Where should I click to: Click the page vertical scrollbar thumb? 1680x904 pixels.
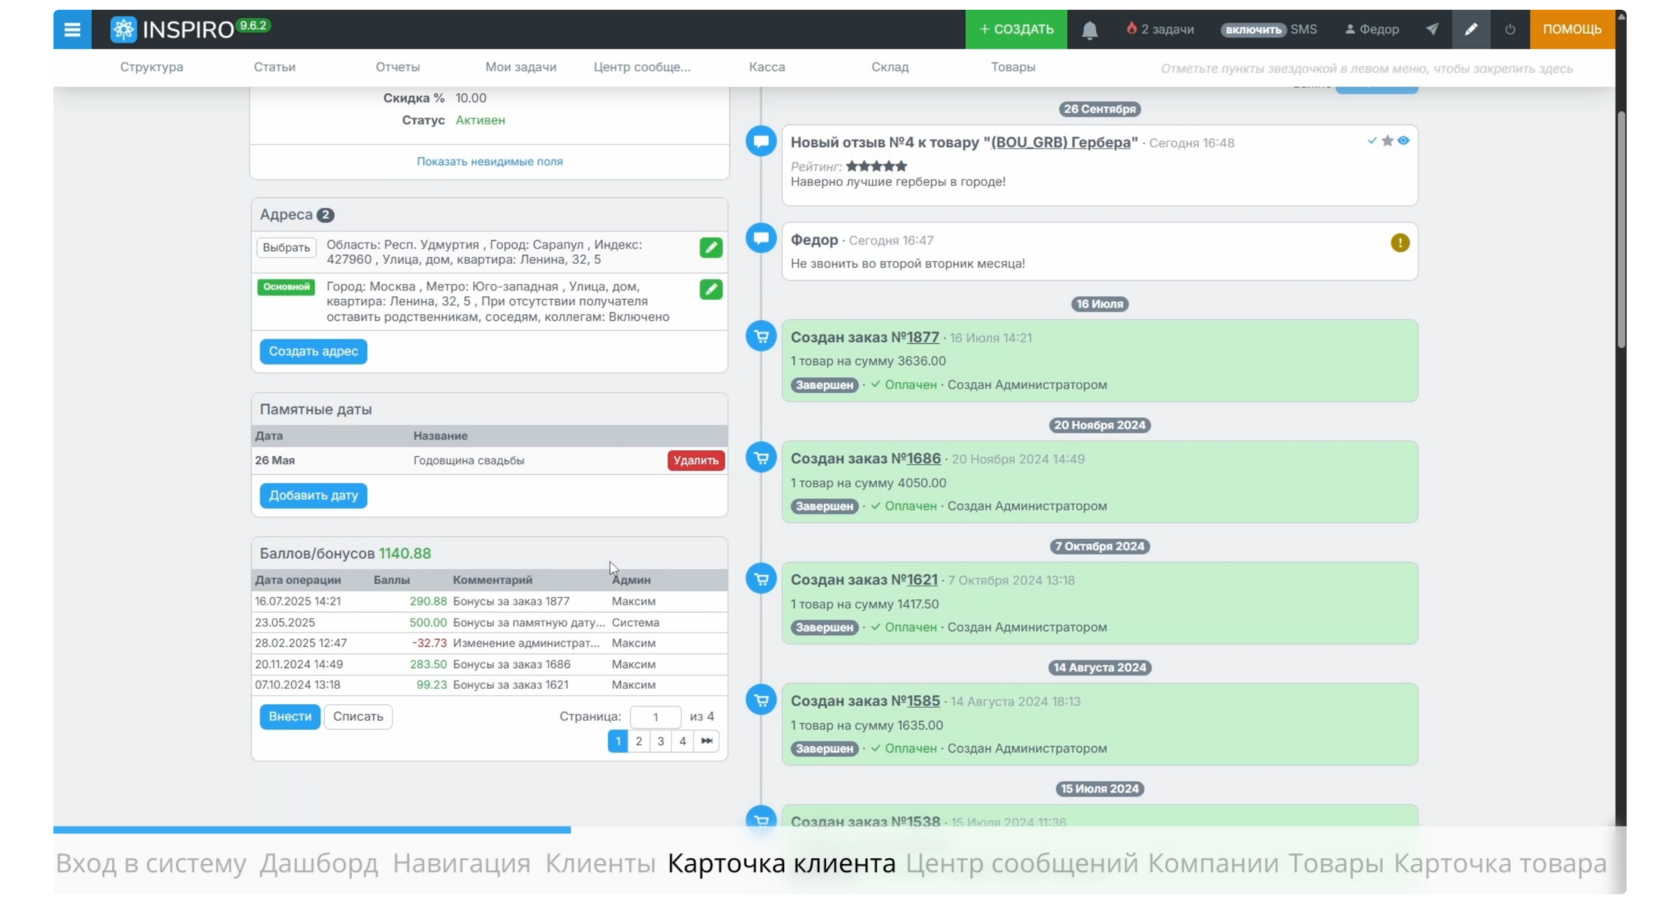[1620, 230]
